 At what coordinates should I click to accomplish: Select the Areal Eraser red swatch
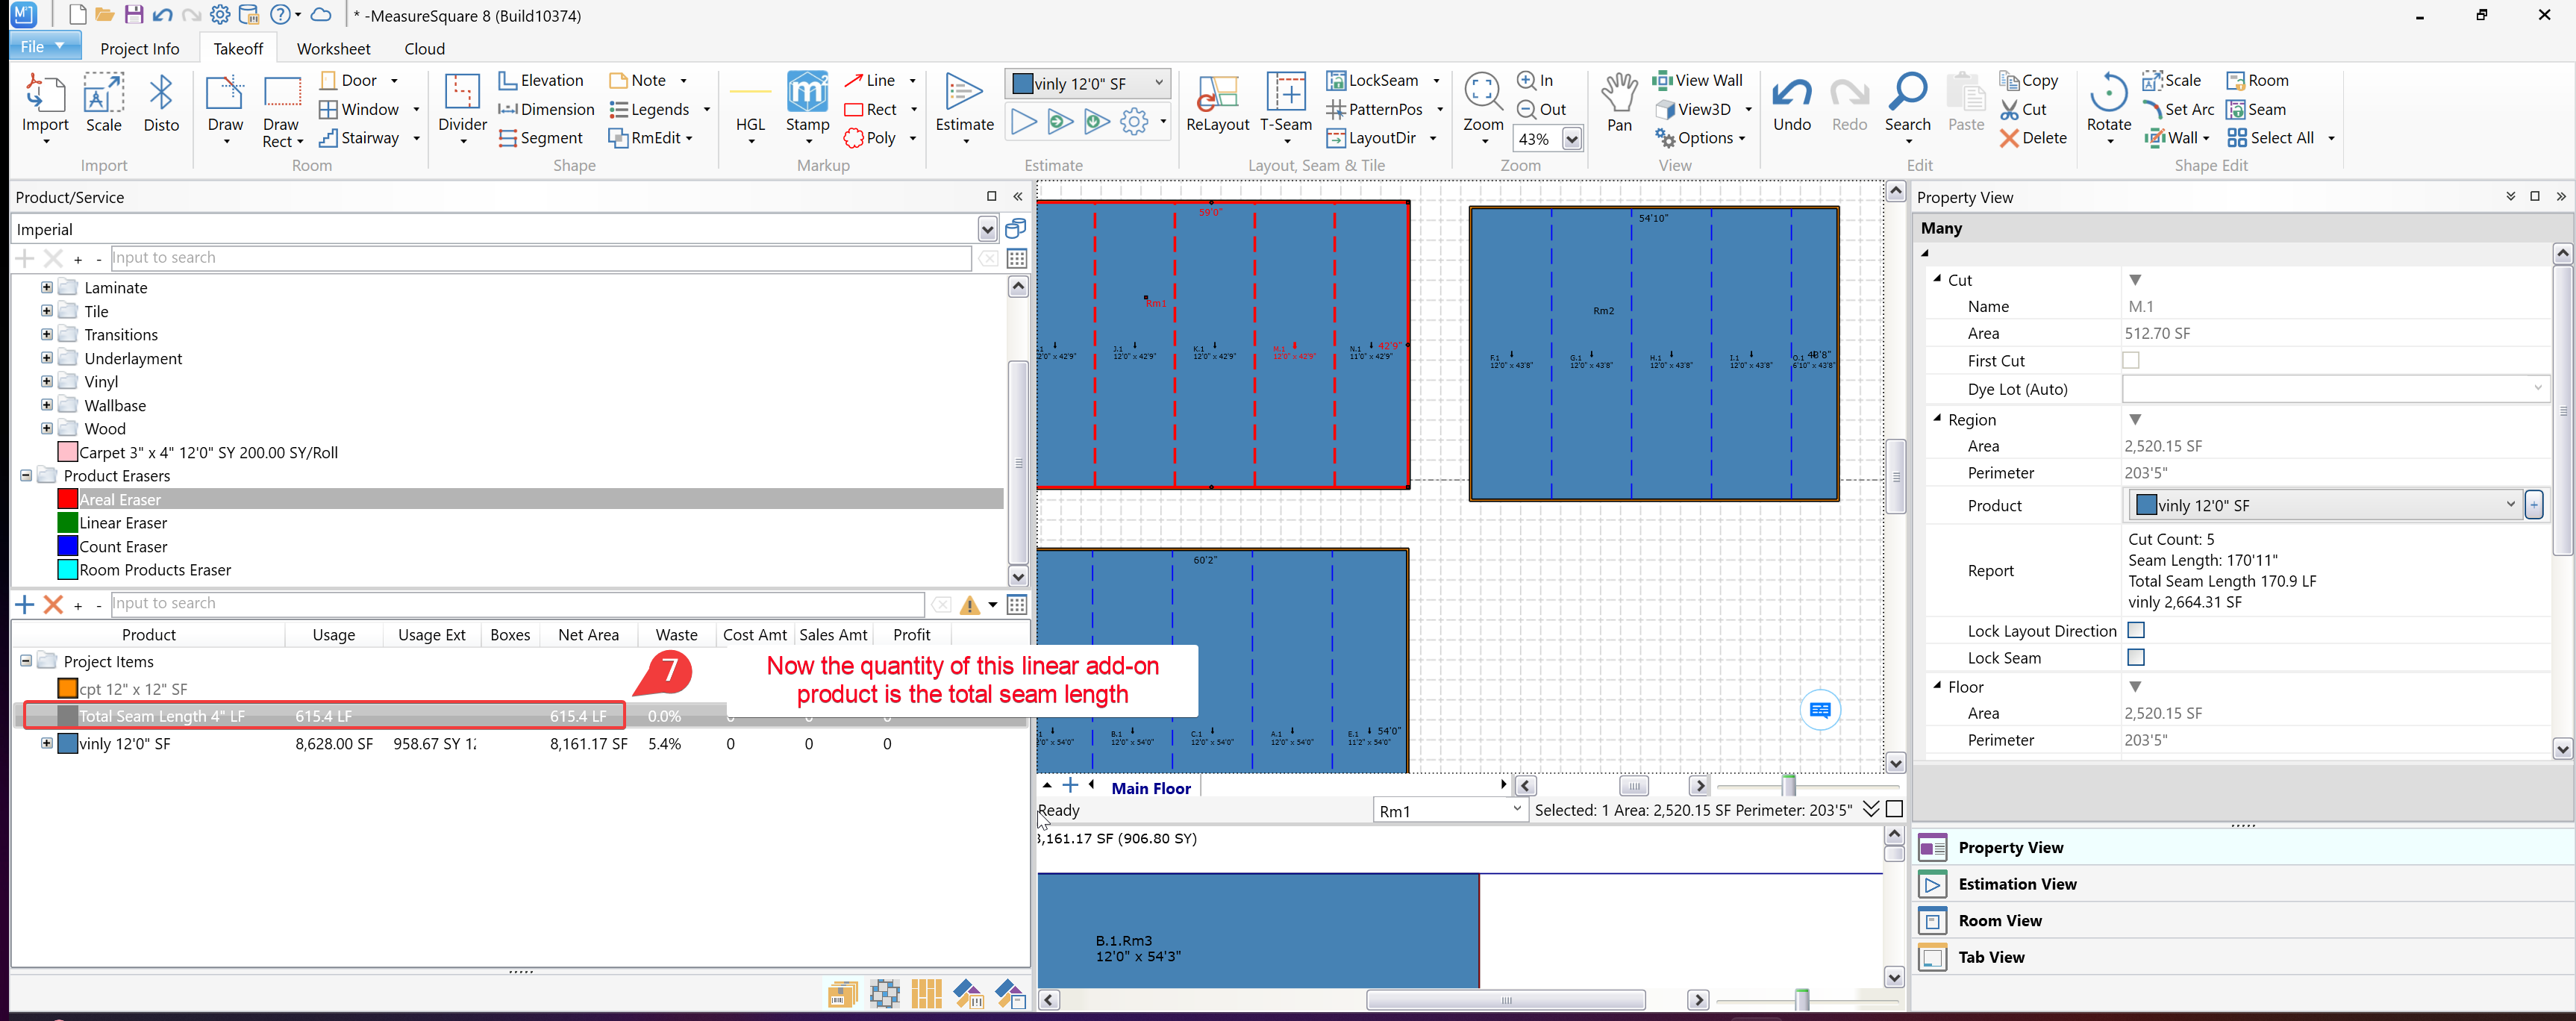68,499
